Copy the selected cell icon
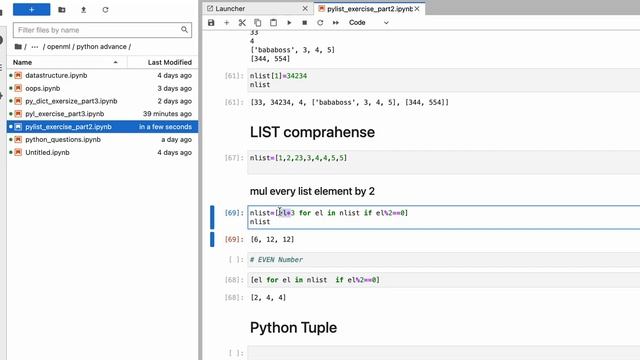 pos(258,22)
